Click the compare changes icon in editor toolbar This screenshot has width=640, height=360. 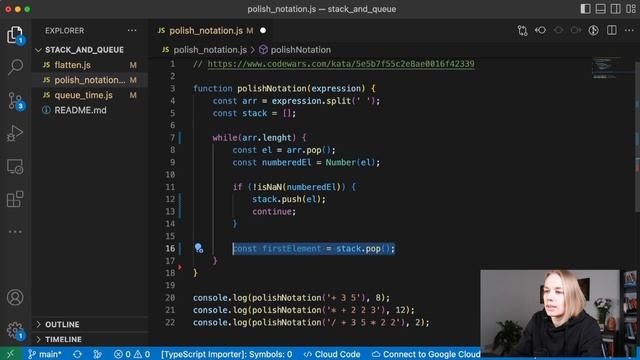coord(522,31)
